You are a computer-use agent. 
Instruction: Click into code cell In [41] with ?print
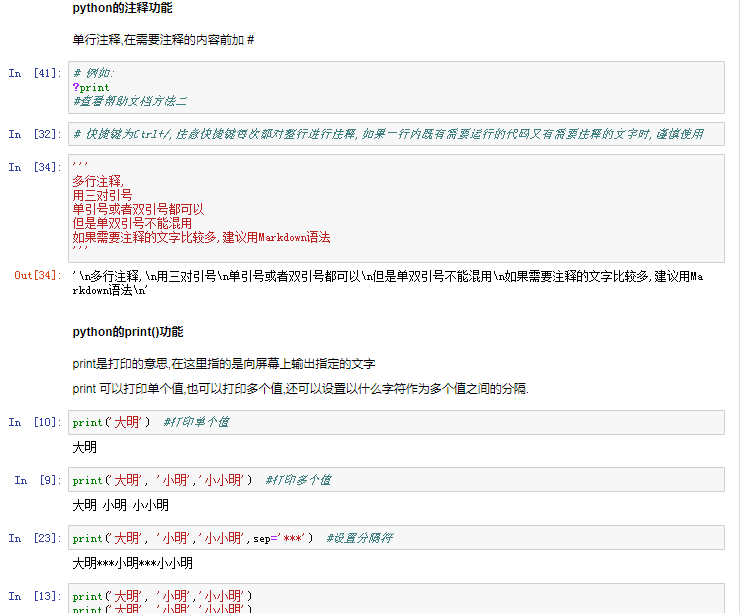pyautogui.click(x=396, y=87)
